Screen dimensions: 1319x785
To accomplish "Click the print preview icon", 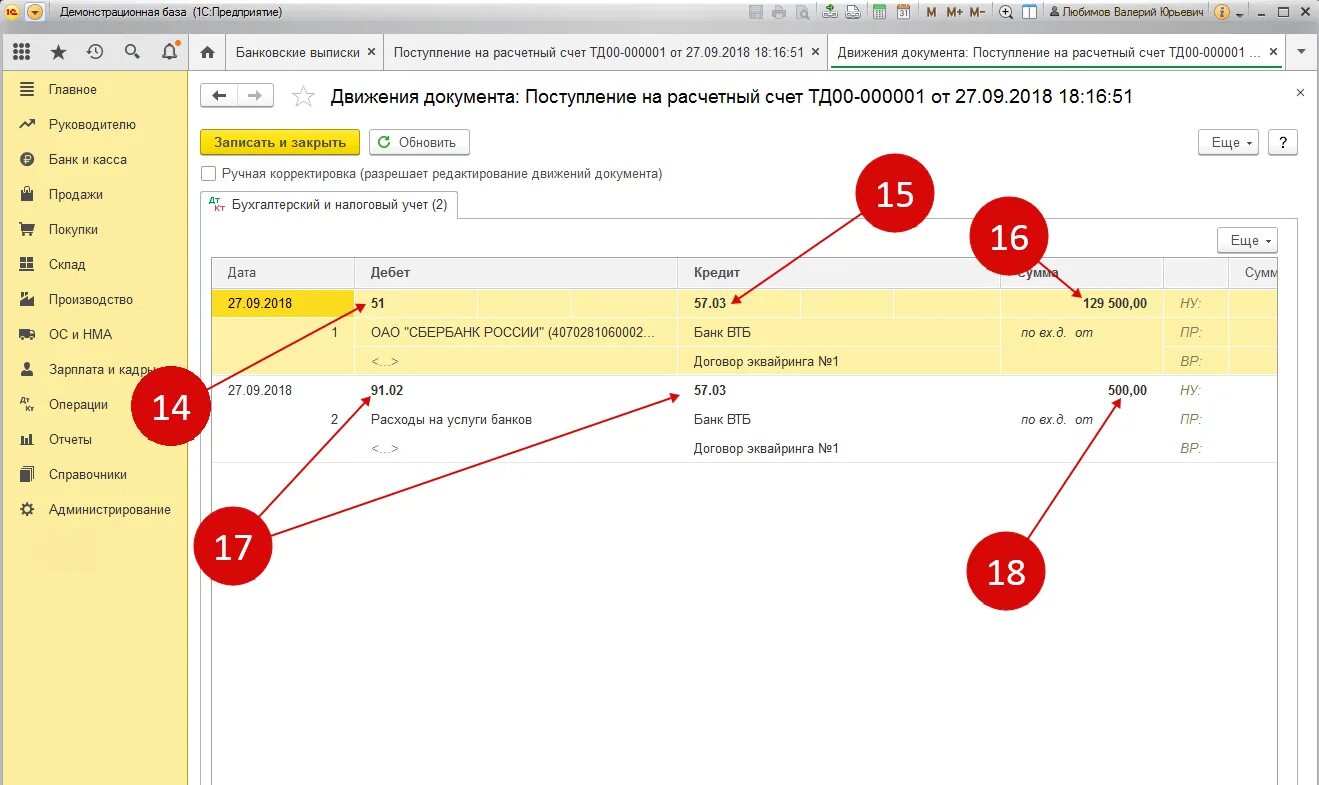I will 802,12.
